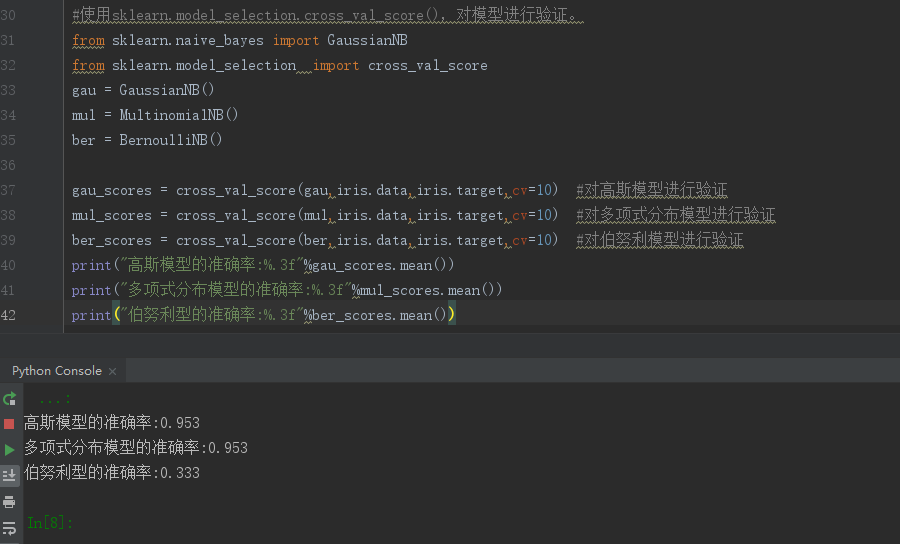Click console output '伯努利型的准确率:0.333'
900x544 pixels.
tap(112, 473)
